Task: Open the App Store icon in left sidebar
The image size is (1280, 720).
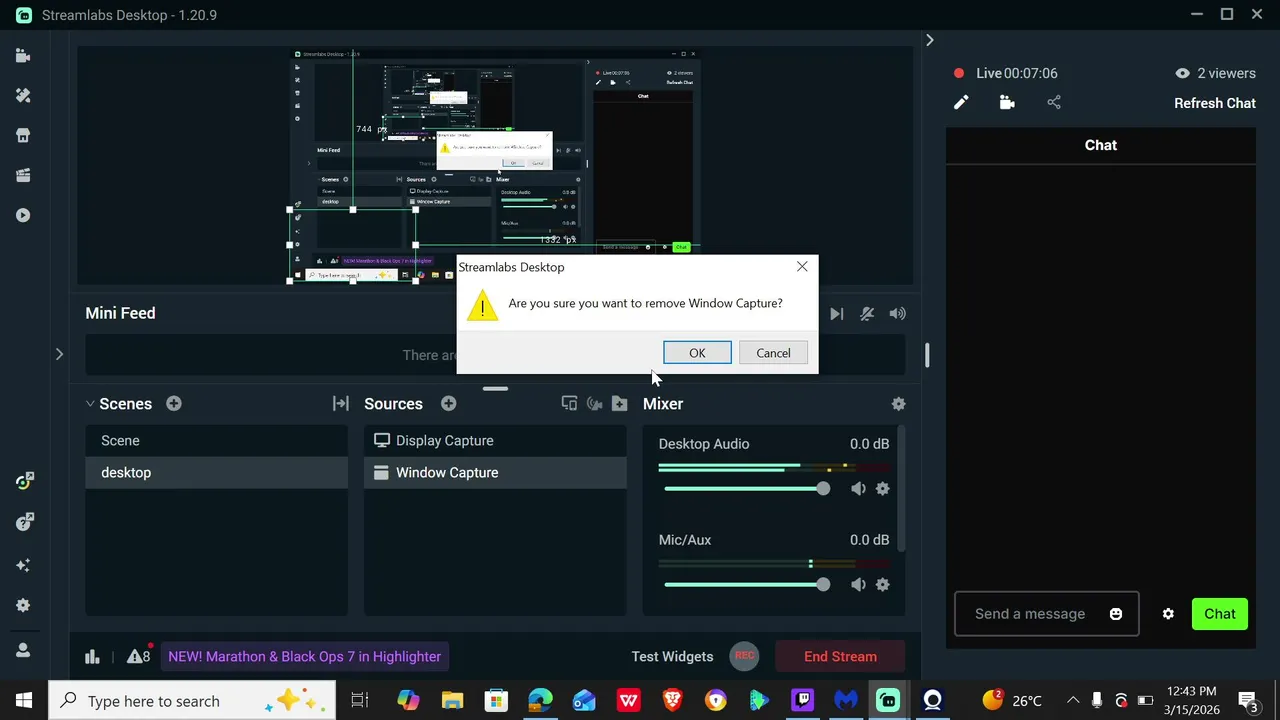Action: [23, 136]
